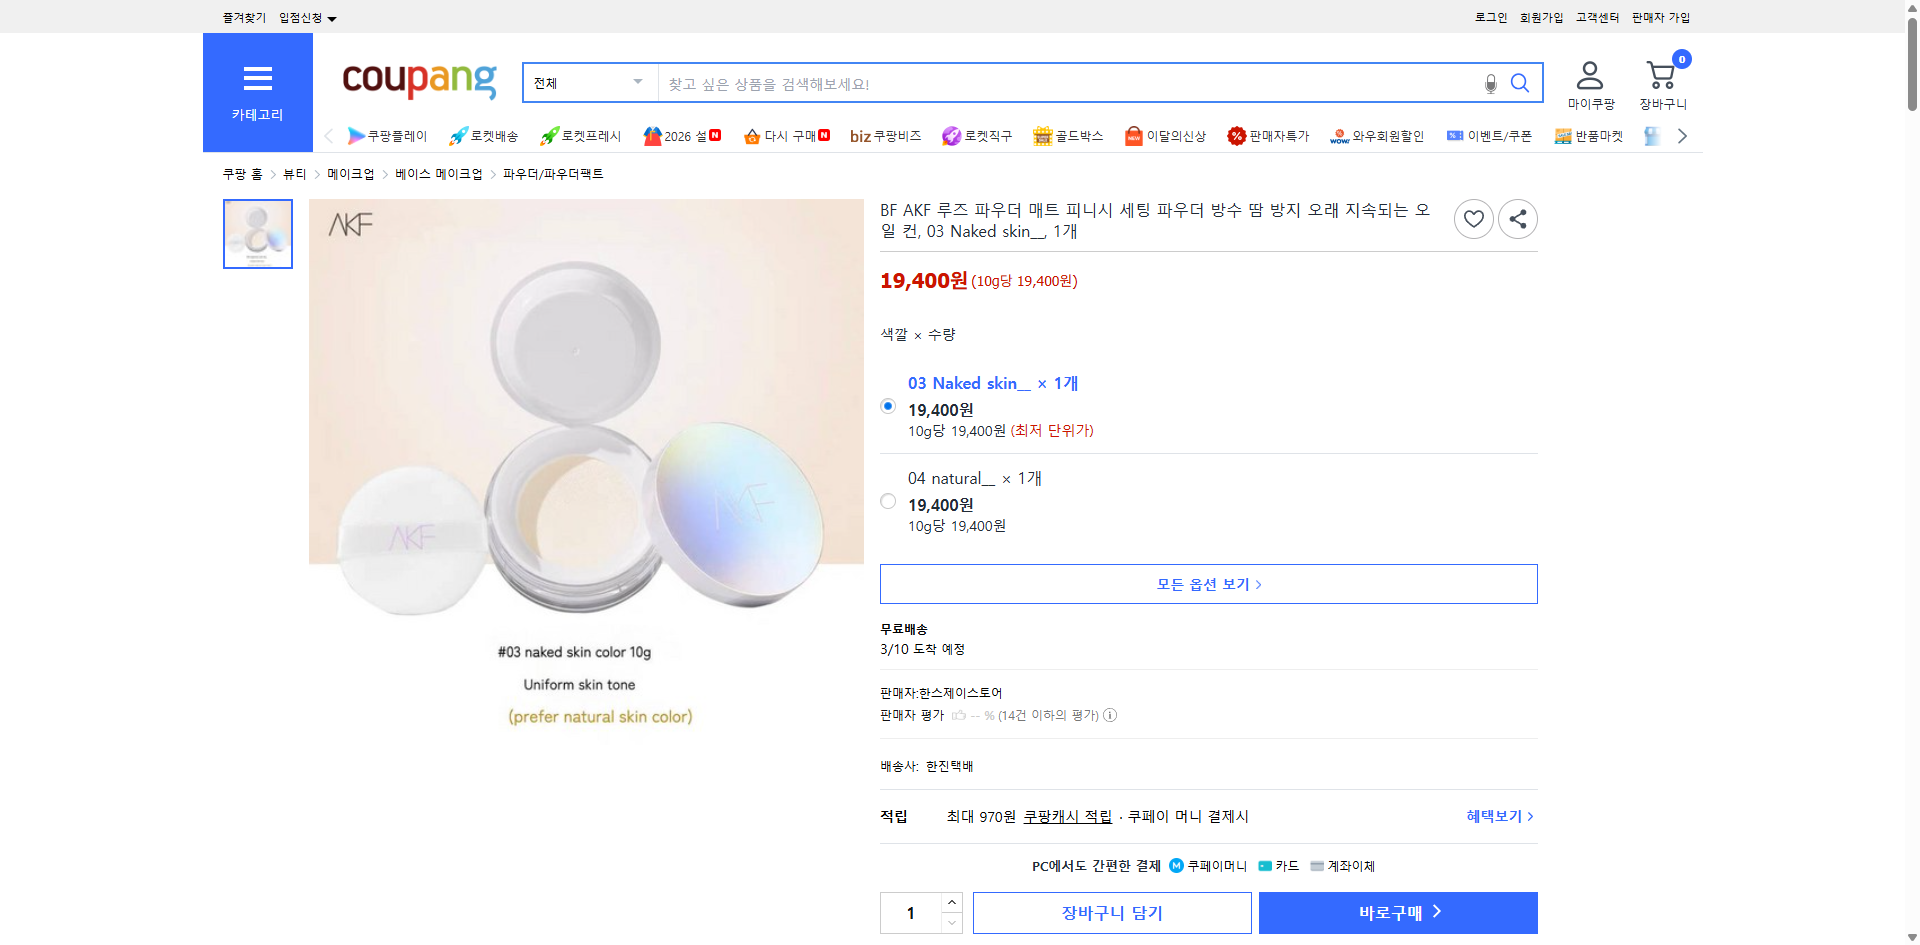Open the 카테고리 hamburger menu
This screenshot has width=1920, height=945.
(257, 92)
